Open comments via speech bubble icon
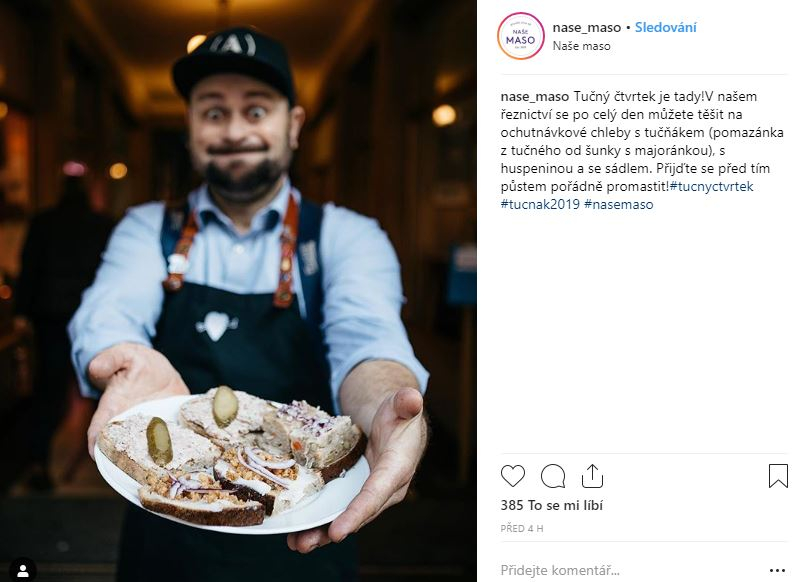The height and width of the screenshot is (582, 809). click(x=553, y=476)
